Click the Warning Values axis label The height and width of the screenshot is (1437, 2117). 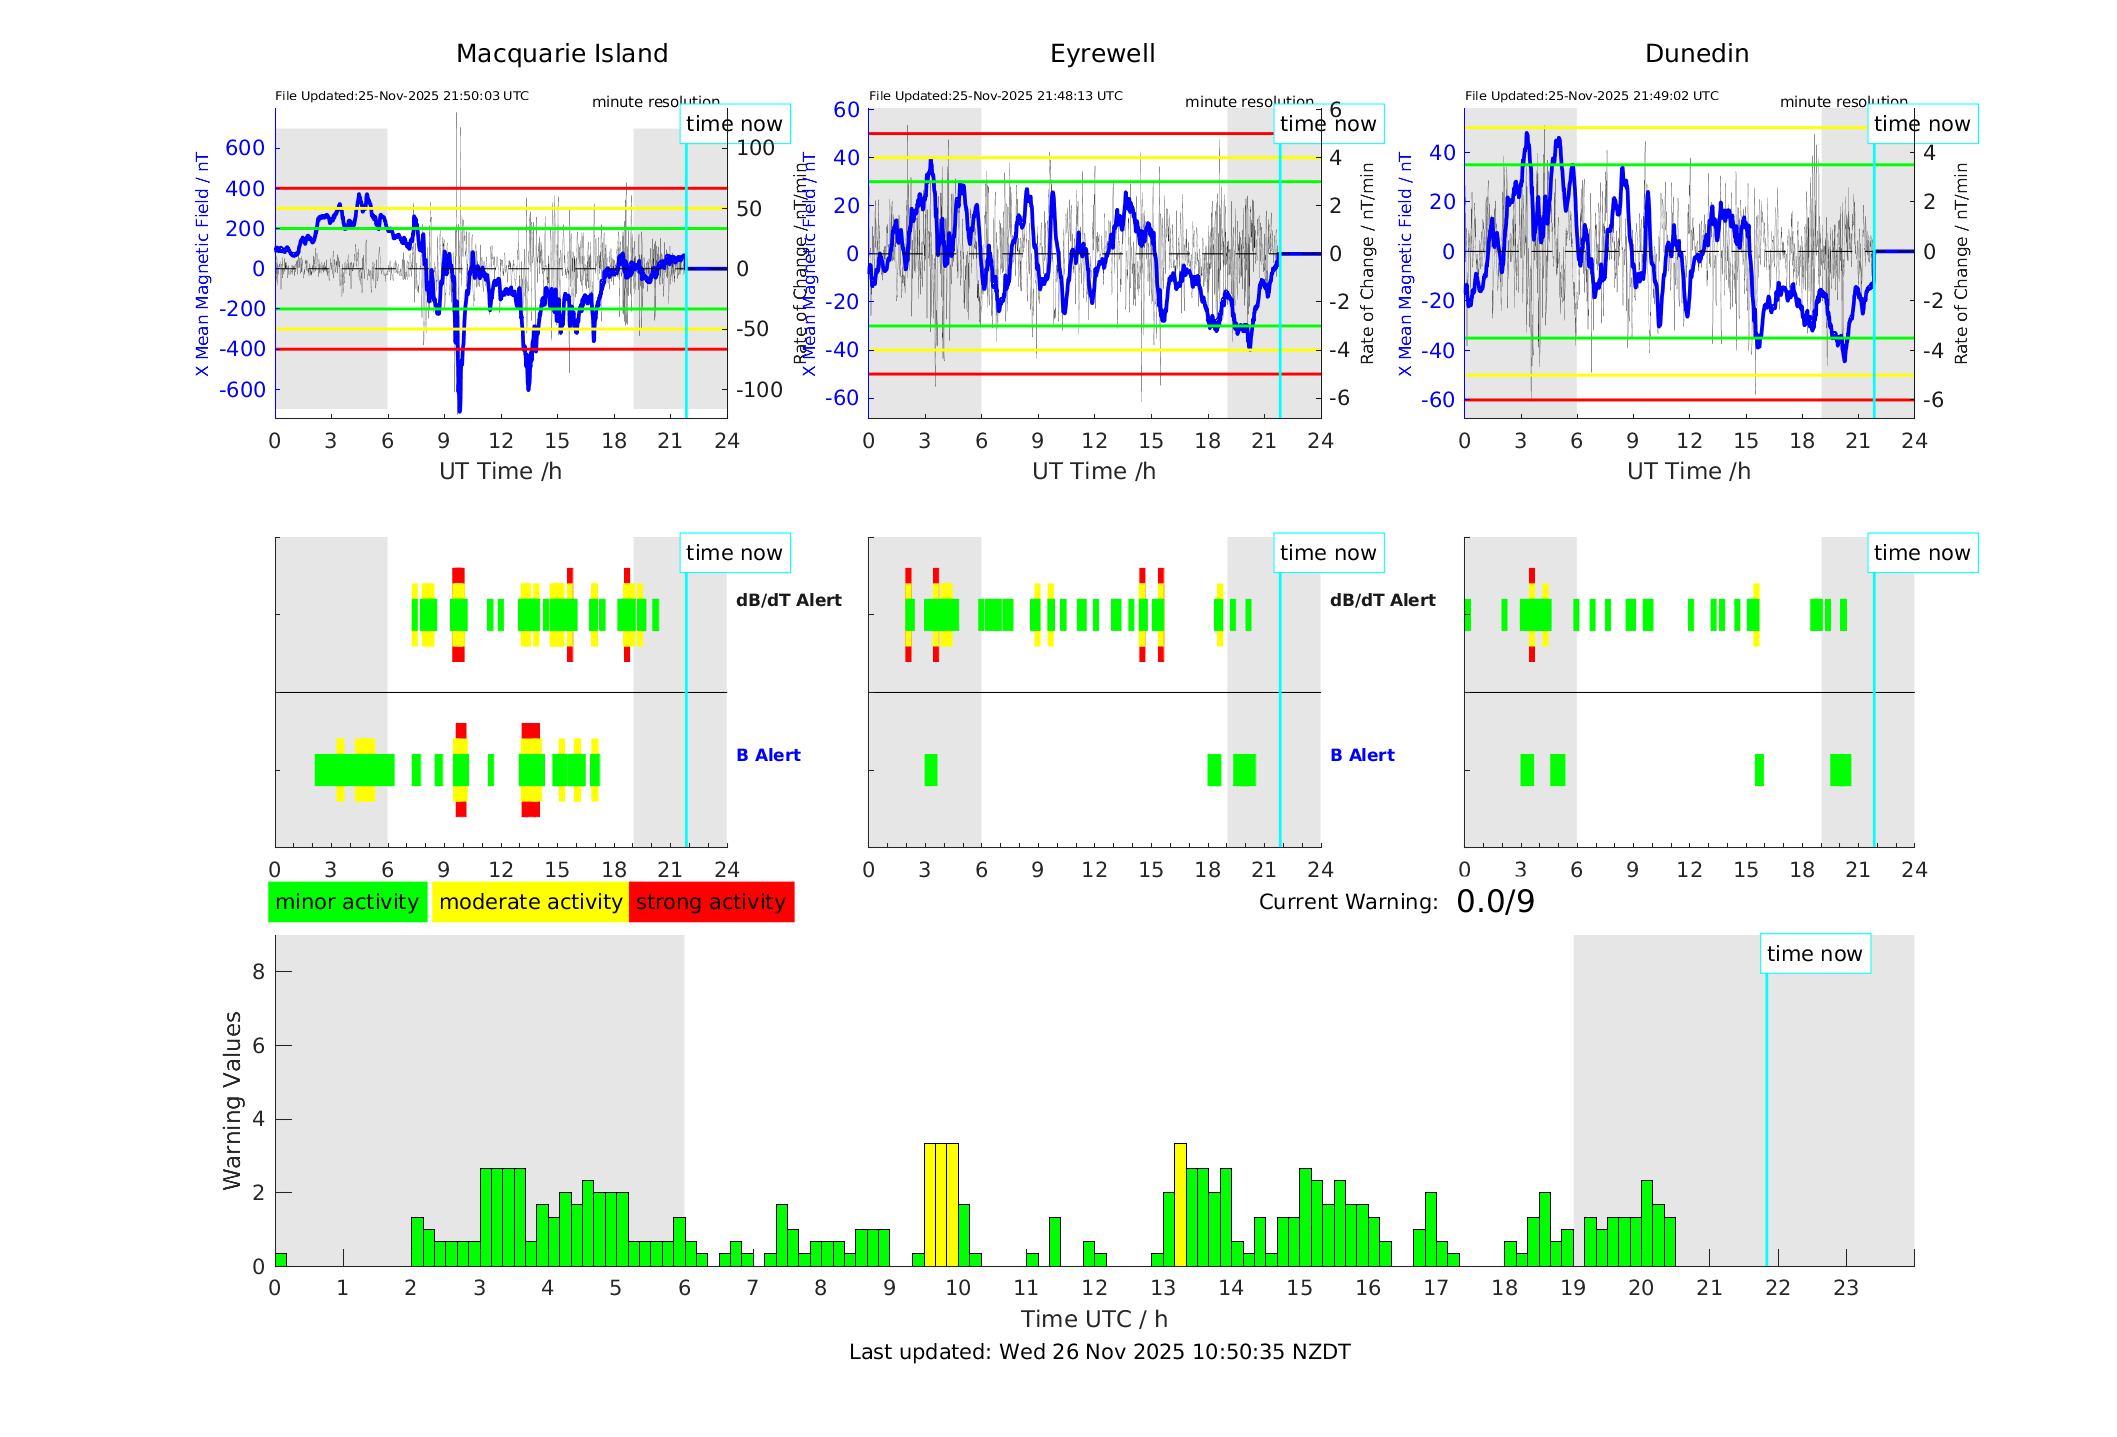click(233, 1100)
